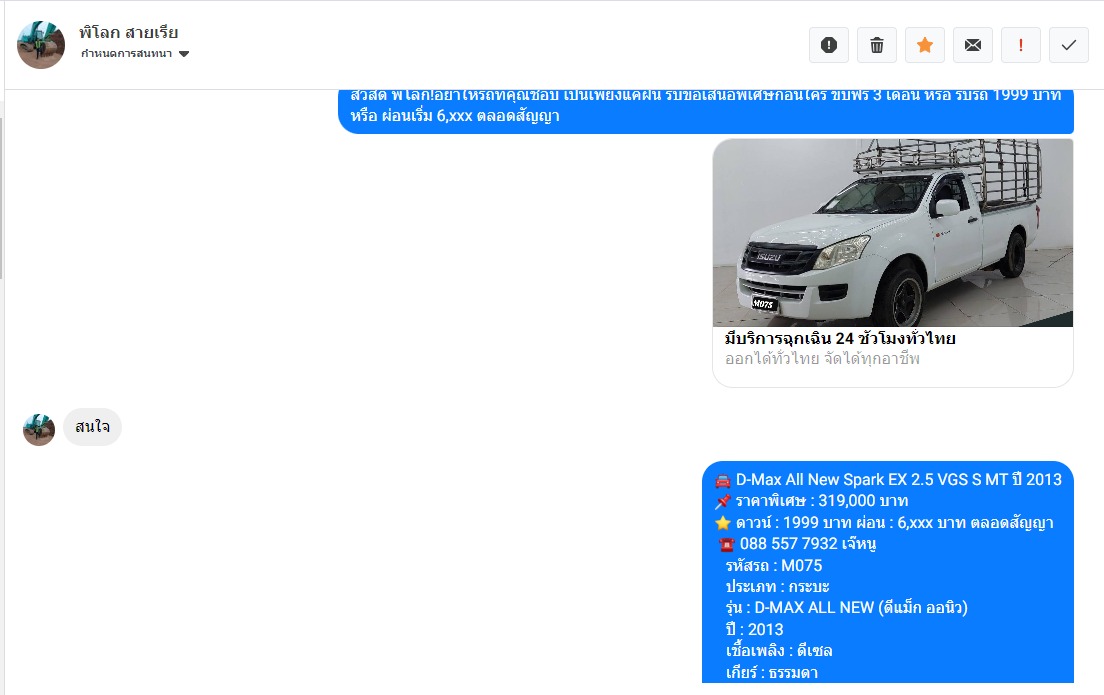Click the envelope icon in the header
The height and width of the screenshot is (695, 1104).
(972, 45)
